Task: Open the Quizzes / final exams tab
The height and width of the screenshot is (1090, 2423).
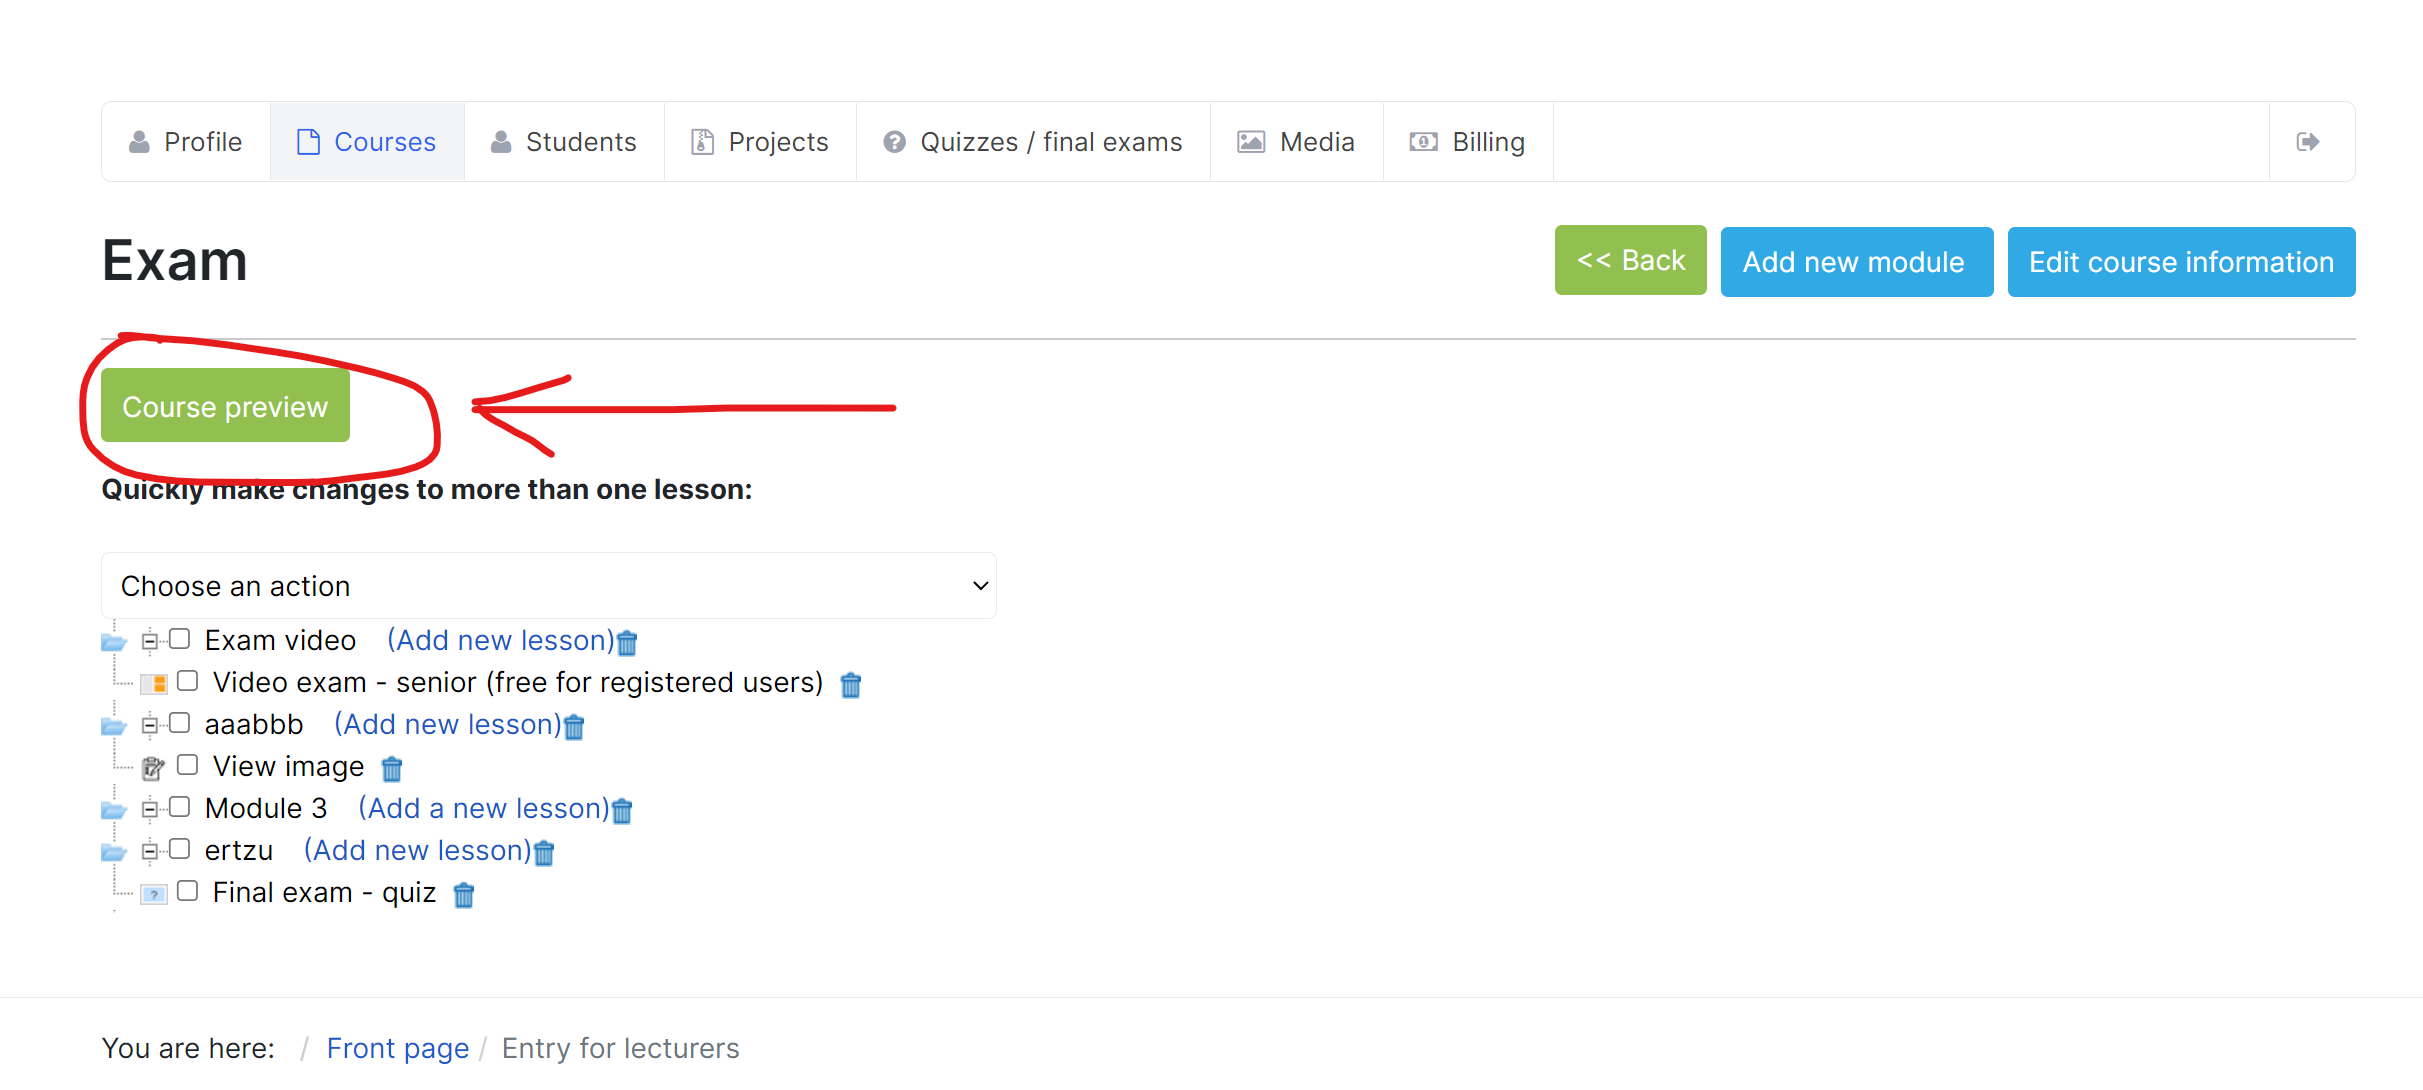Action: tap(1033, 142)
